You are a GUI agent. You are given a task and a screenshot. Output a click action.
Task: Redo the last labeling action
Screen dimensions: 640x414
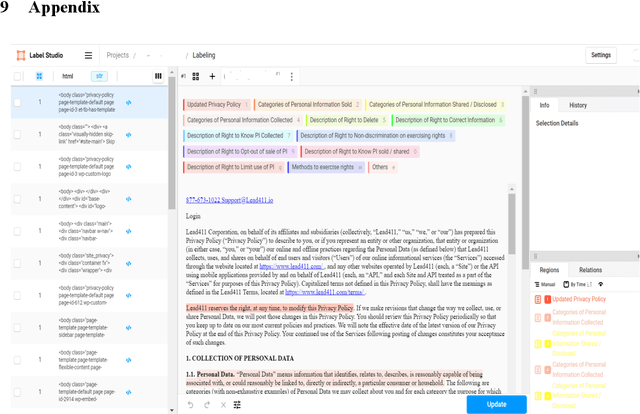(x=207, y=405)
